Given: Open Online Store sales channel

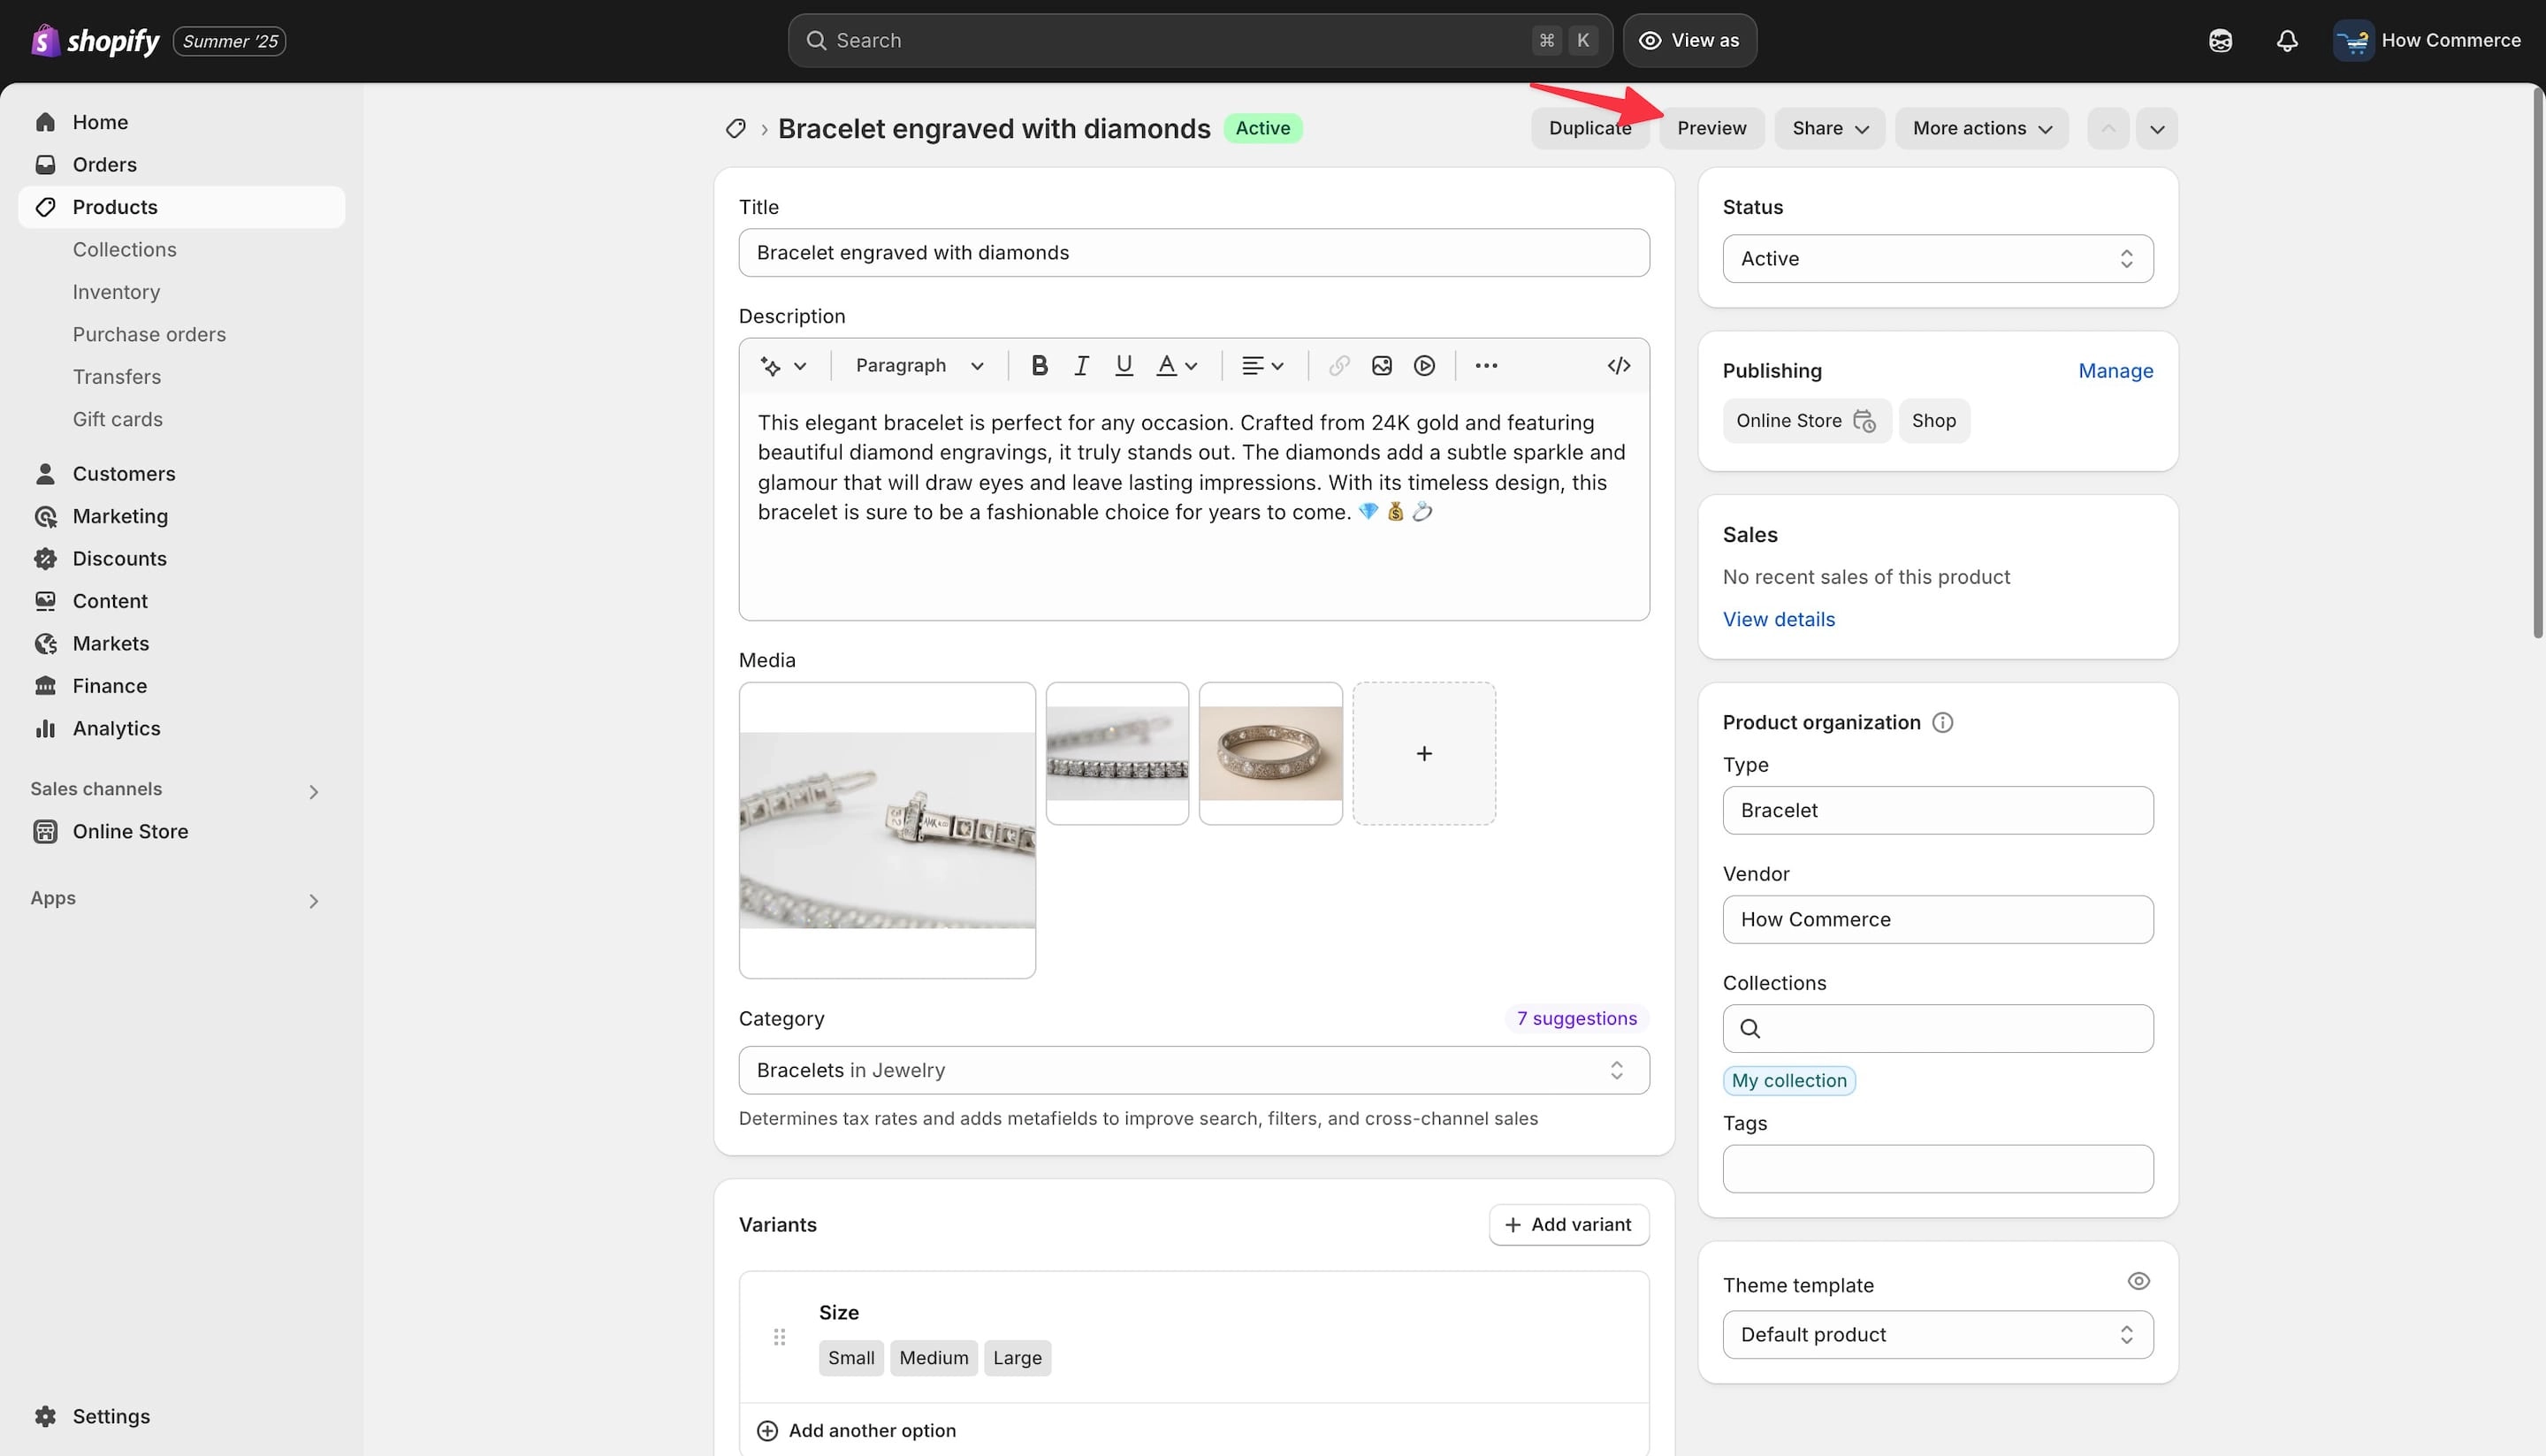Looking at the screenshot, I should pos(181,832).
